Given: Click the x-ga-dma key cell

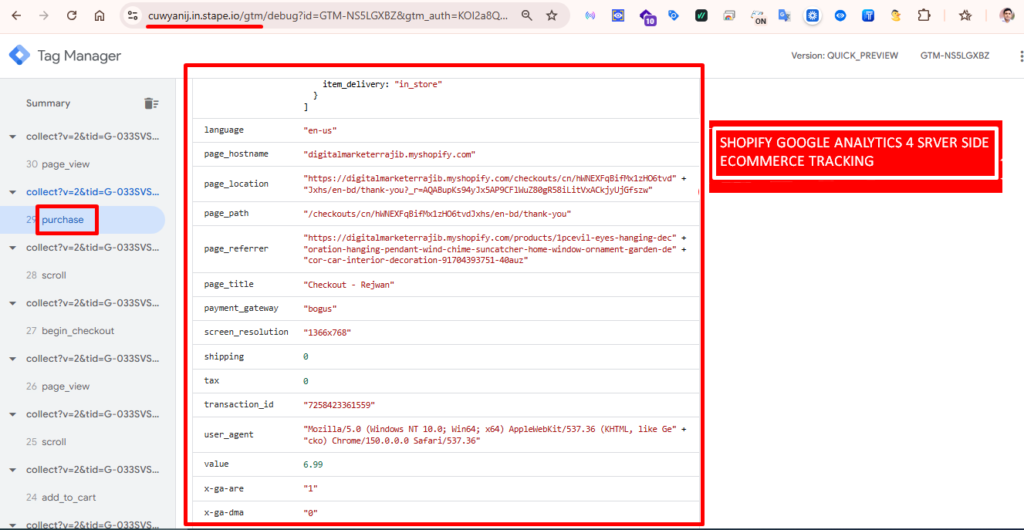Looking at the screenshot, I should (223, 512).
